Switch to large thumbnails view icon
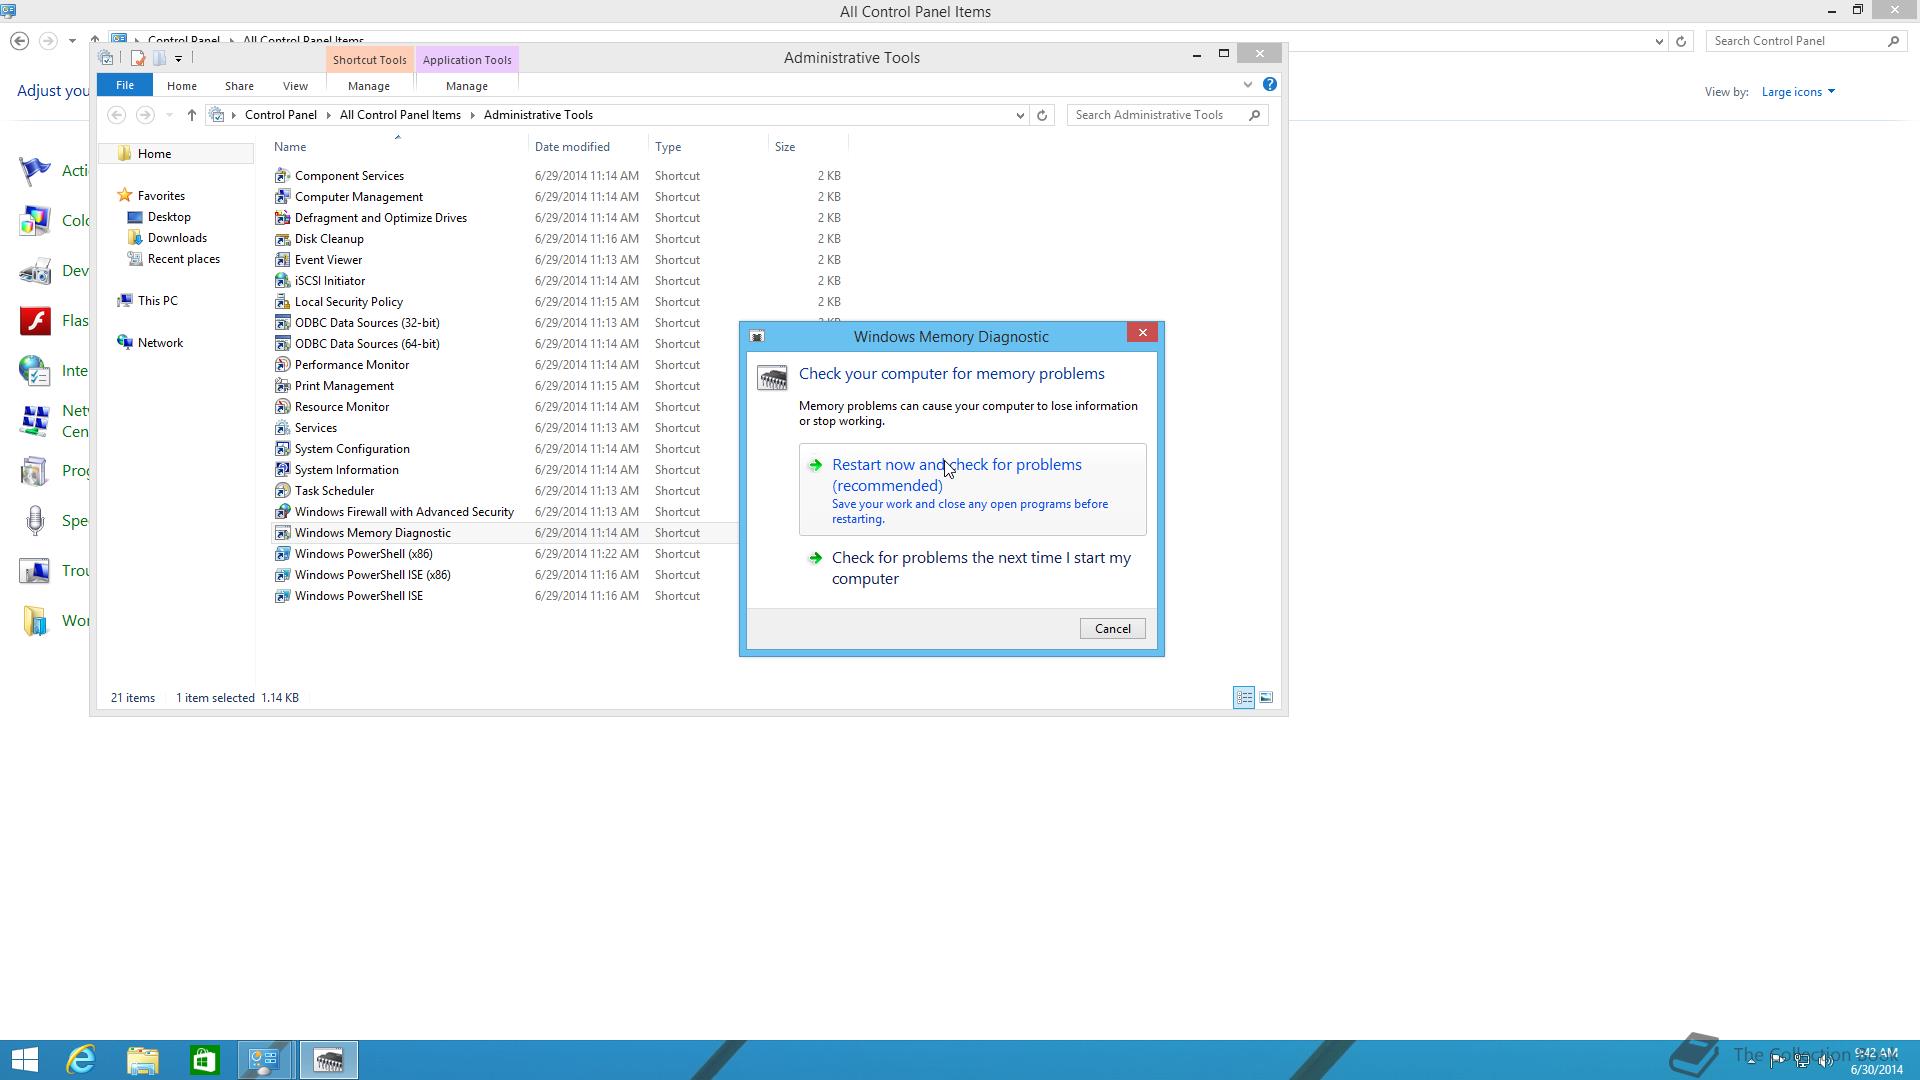1920x1080 pixels. 1266,697
